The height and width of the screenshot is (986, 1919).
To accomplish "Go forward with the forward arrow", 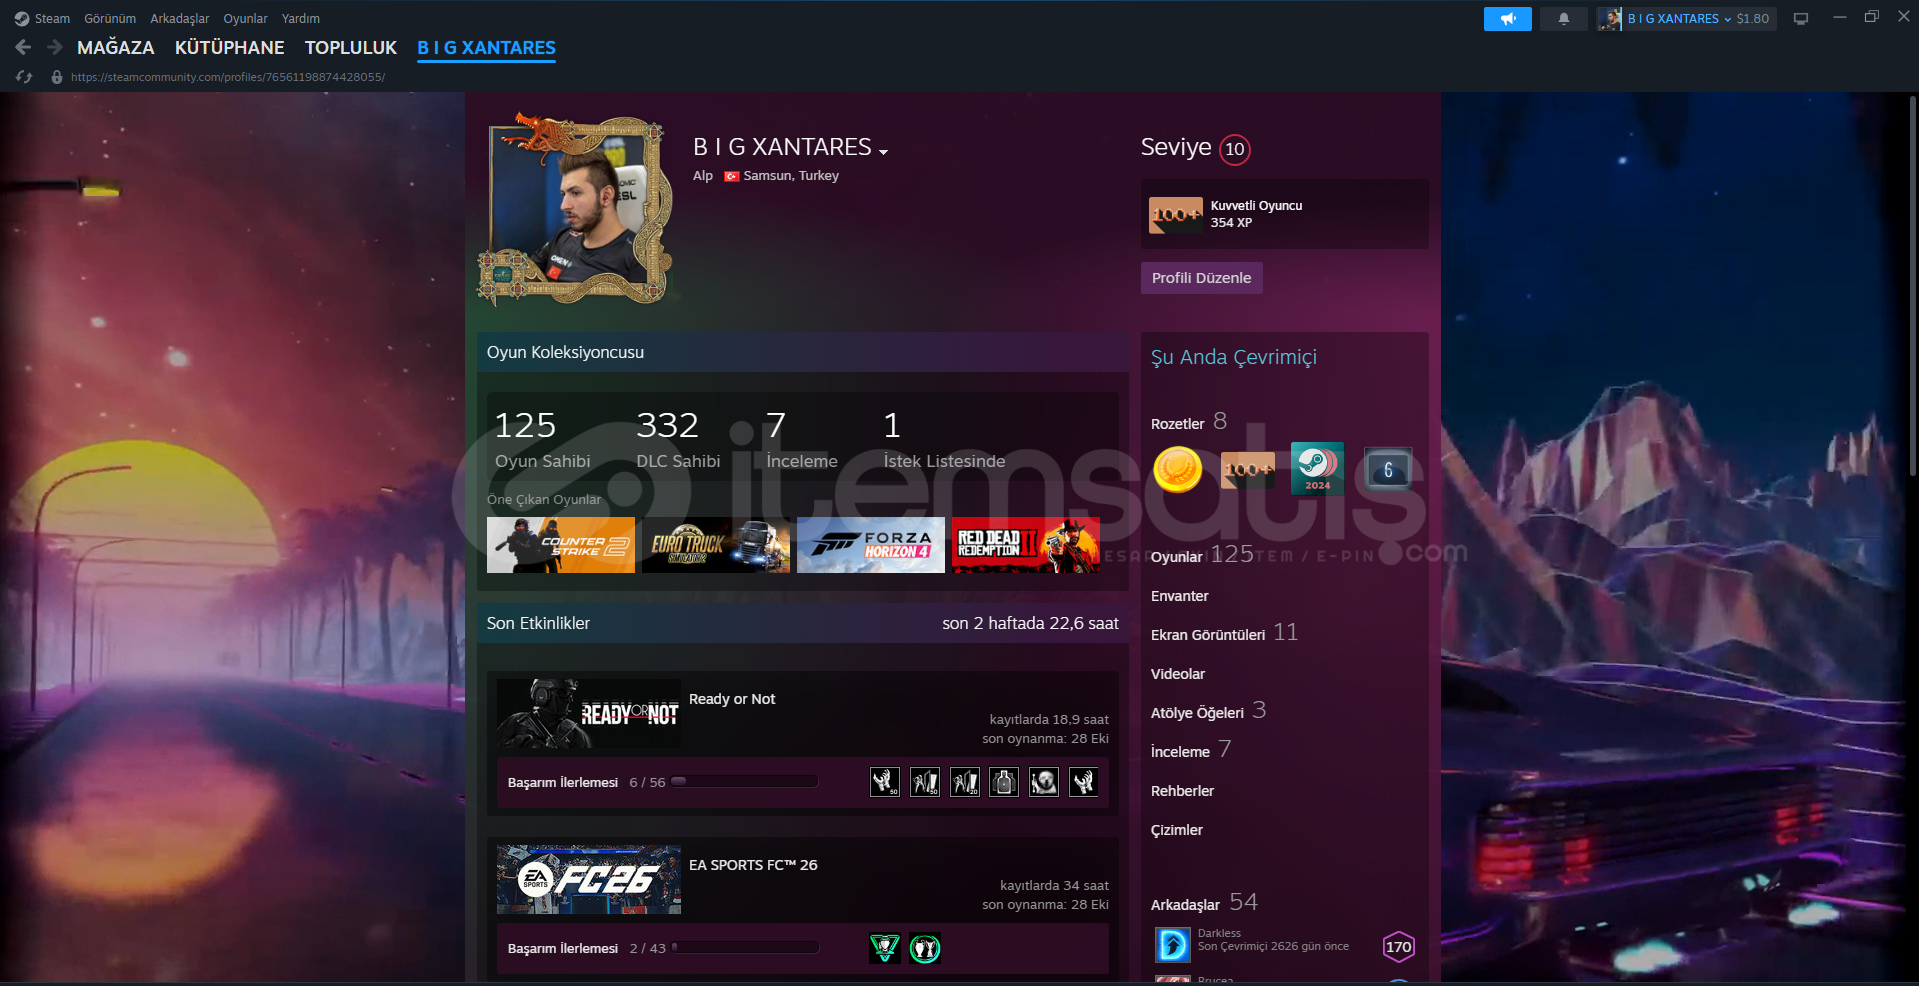I will pos(55,47).
